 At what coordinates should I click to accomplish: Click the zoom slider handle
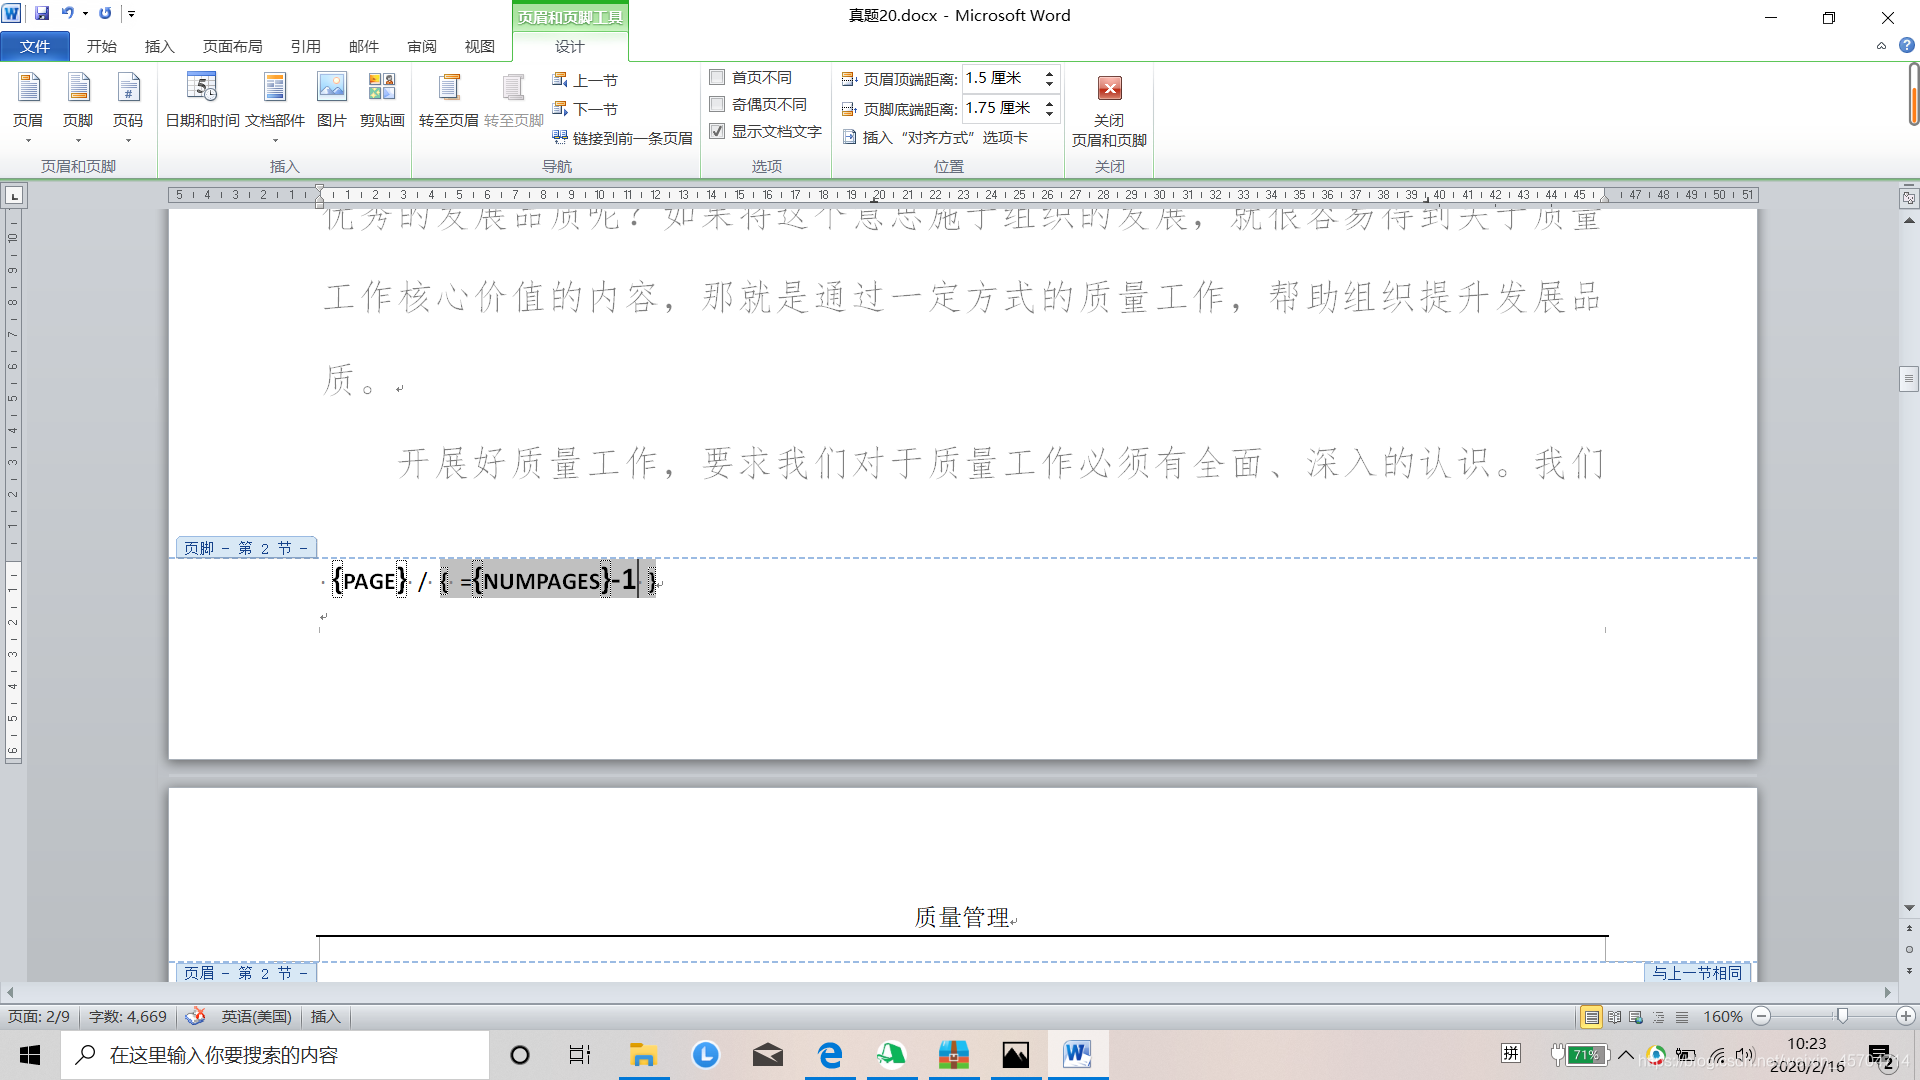[1842, 1016]
